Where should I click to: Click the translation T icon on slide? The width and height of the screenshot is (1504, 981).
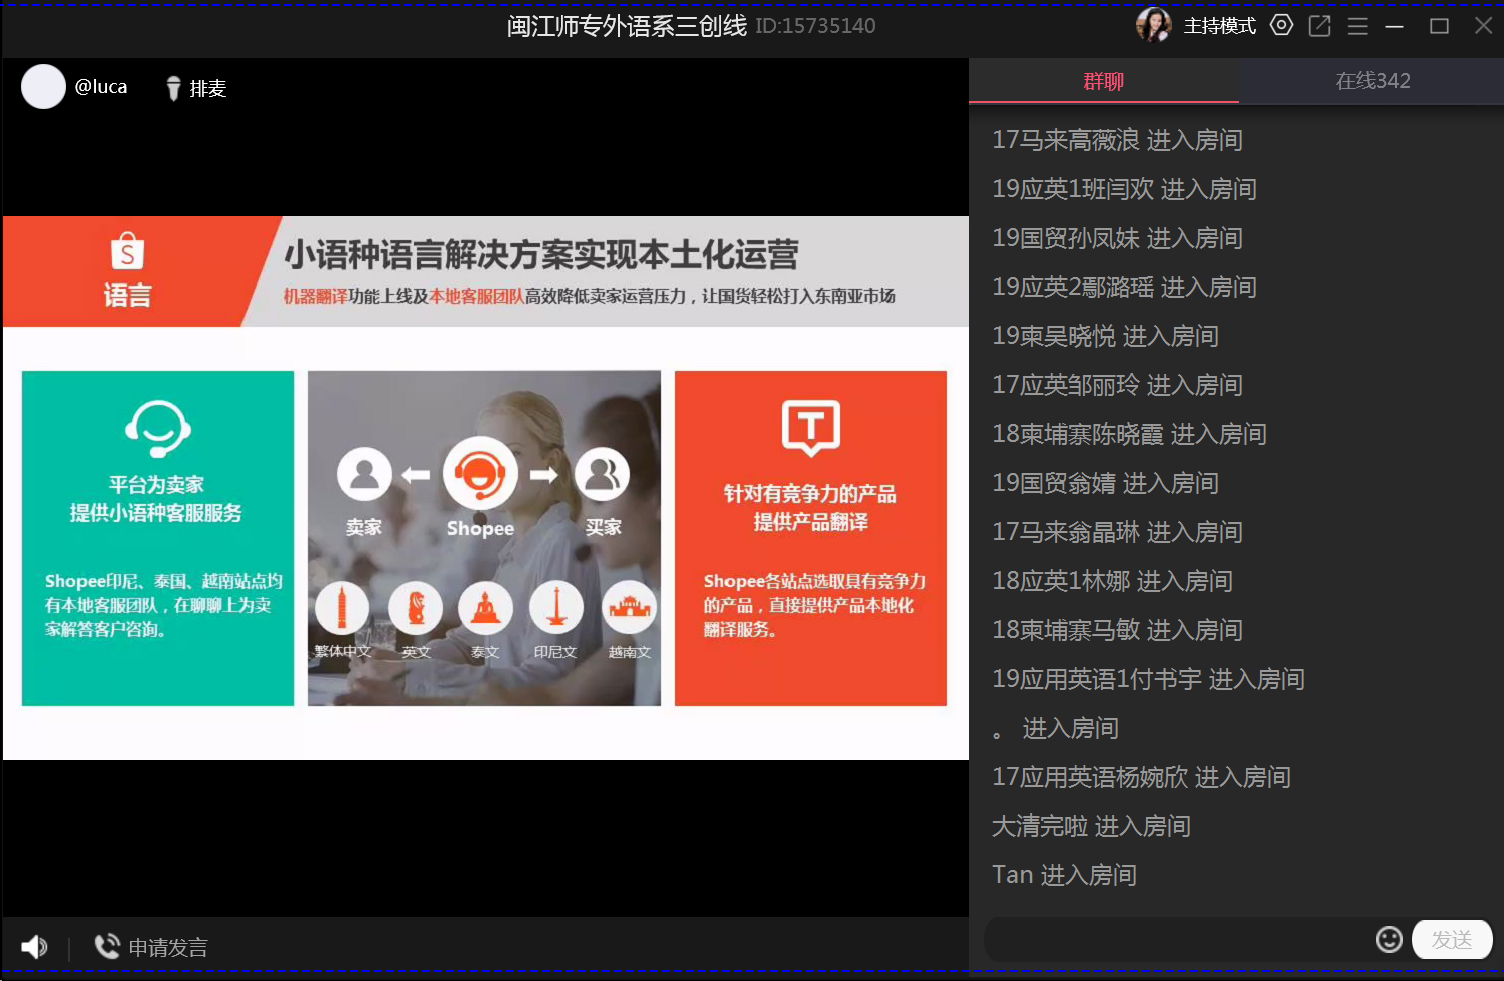810,428
